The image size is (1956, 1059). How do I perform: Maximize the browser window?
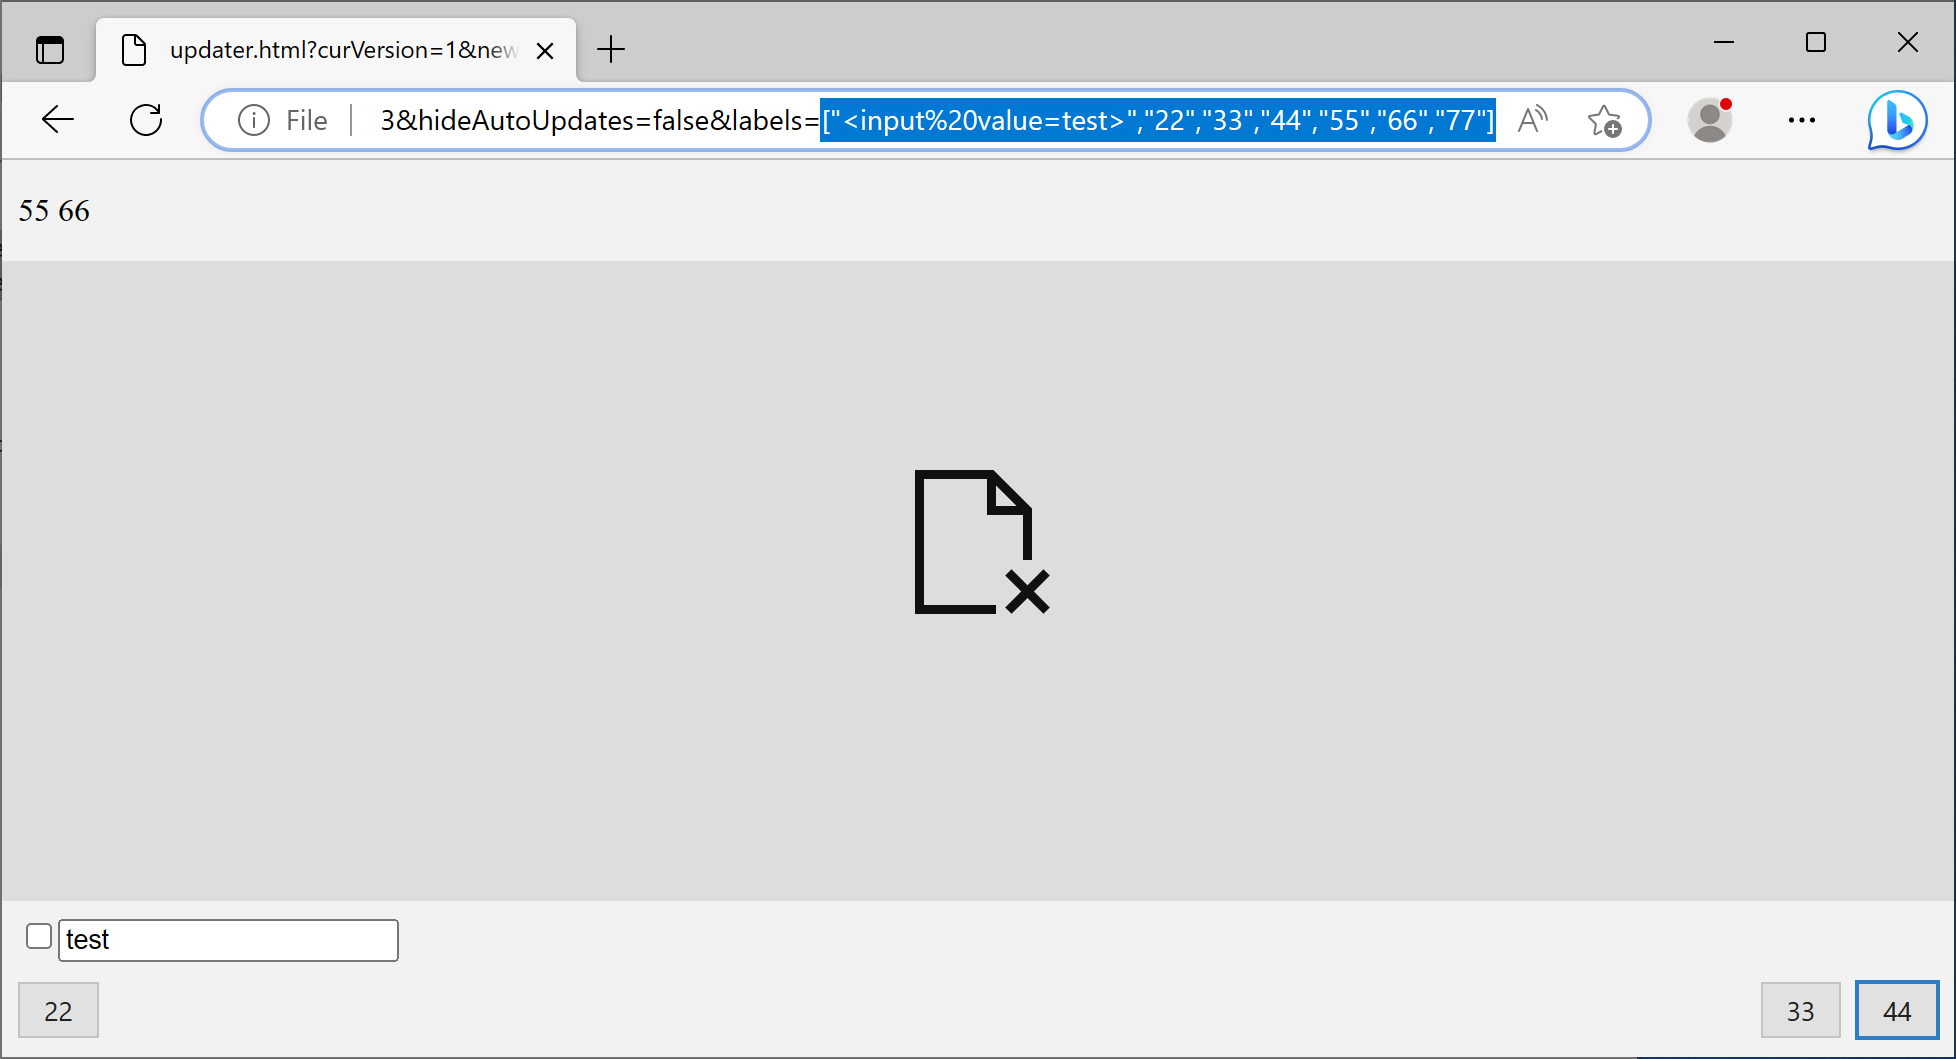pyautogui.click(x=1815, y=42)
